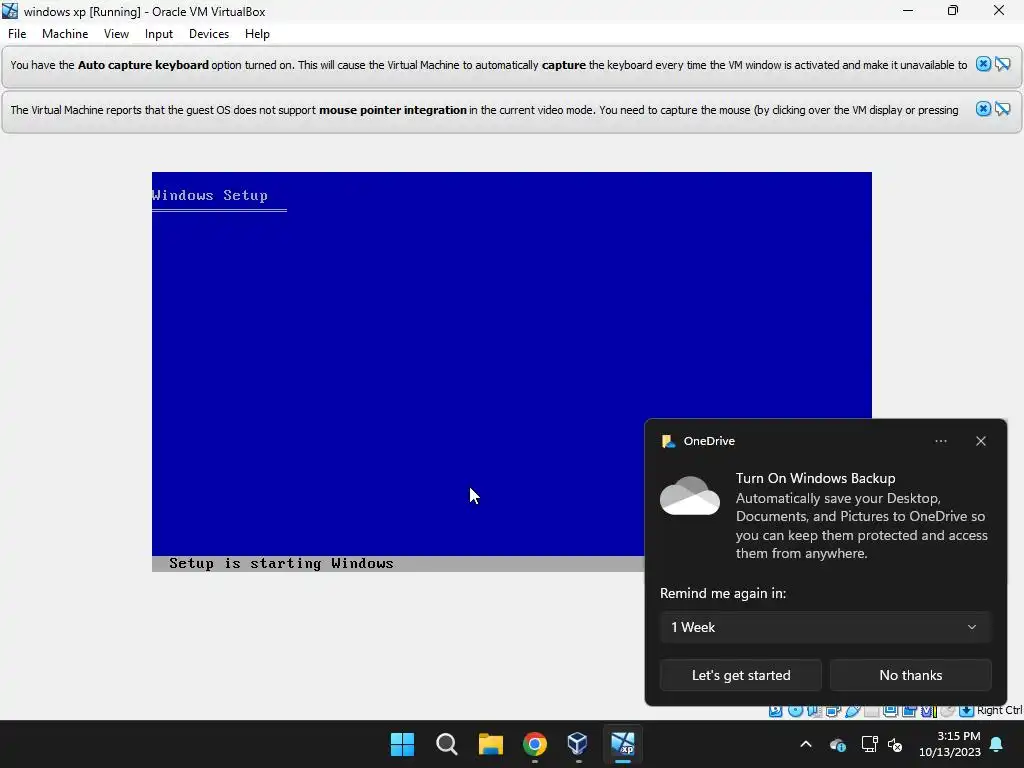Click the Setup is starting Windows status line
Viewport: 1024px width, 768px height.
pyautogui.click(x=281, y=564)
